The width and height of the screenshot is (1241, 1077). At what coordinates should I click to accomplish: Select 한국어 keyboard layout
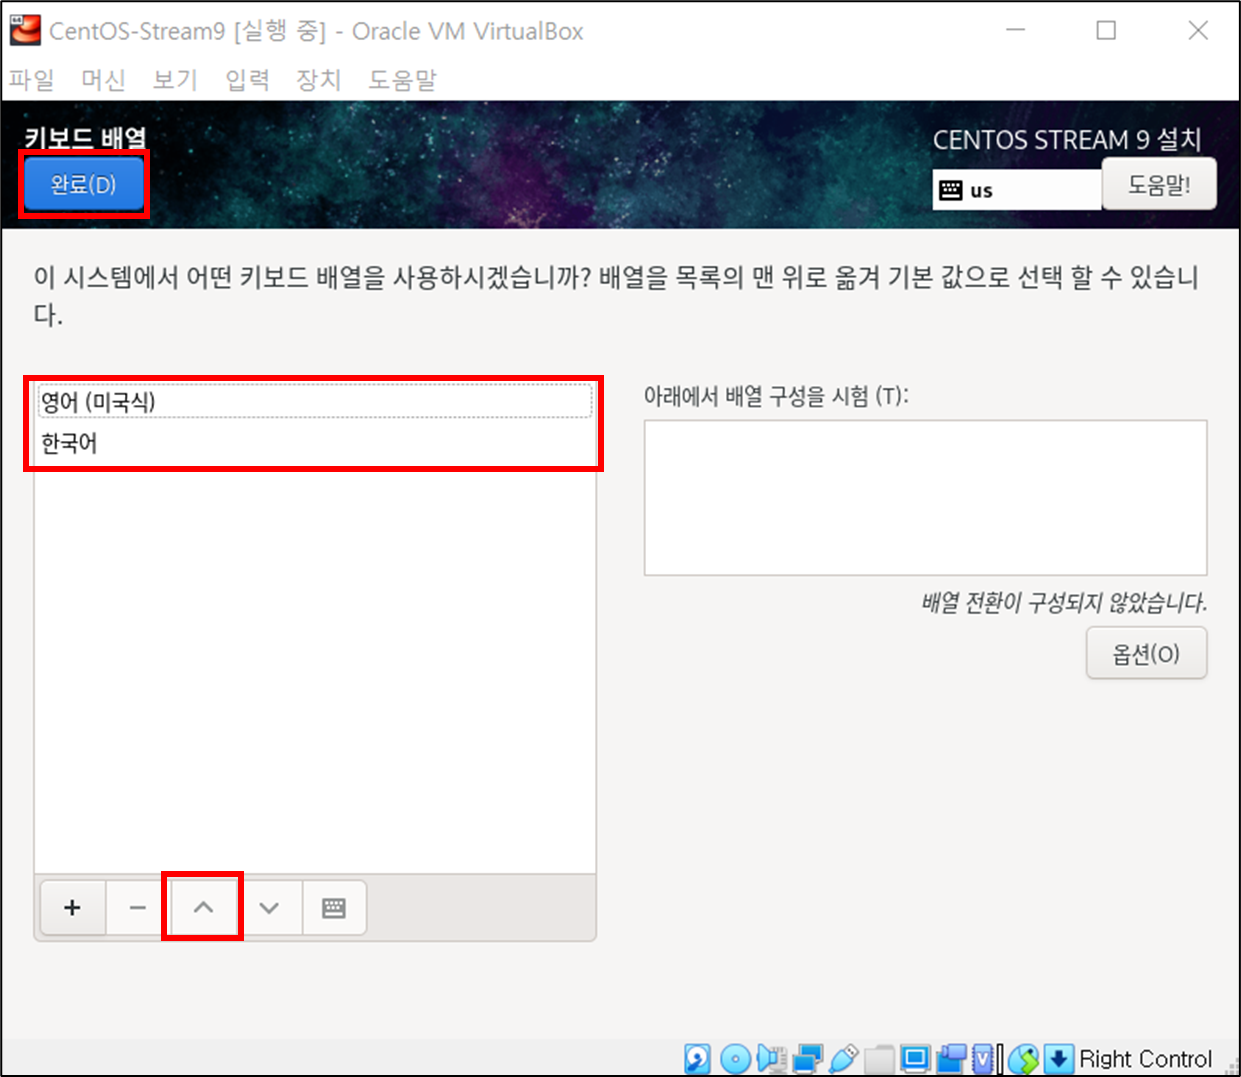(x=315, y=443)
